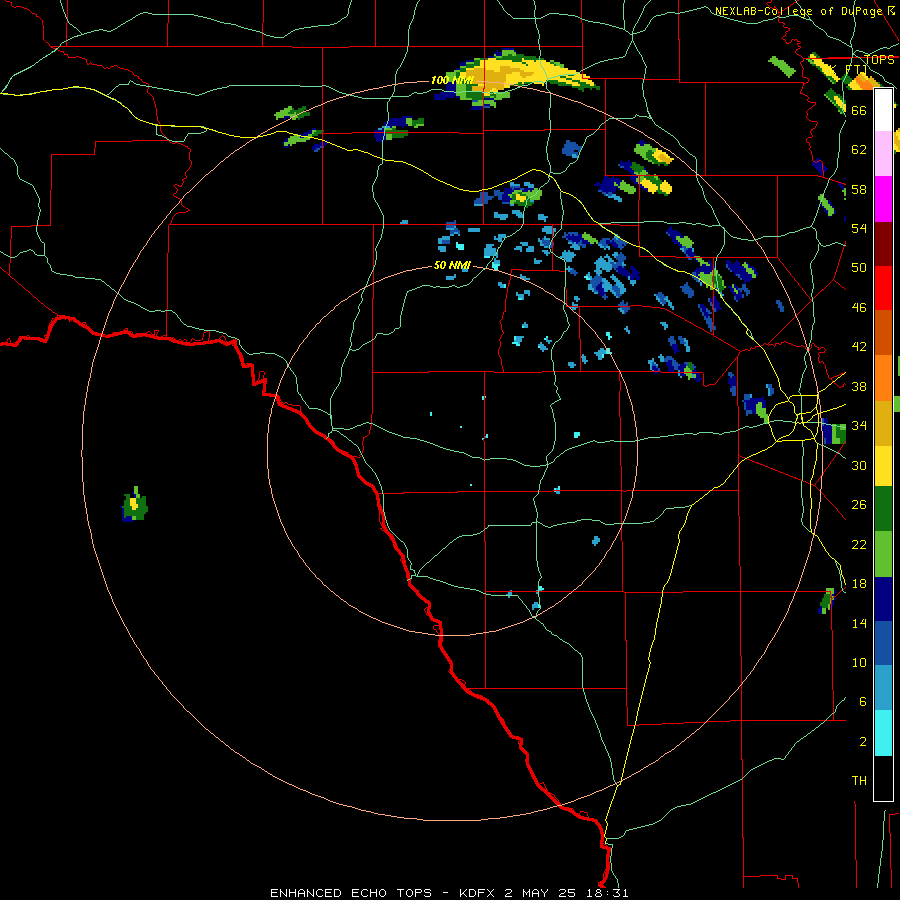Click the "46" legend value

pyautogui.click(x=859, y=308)
